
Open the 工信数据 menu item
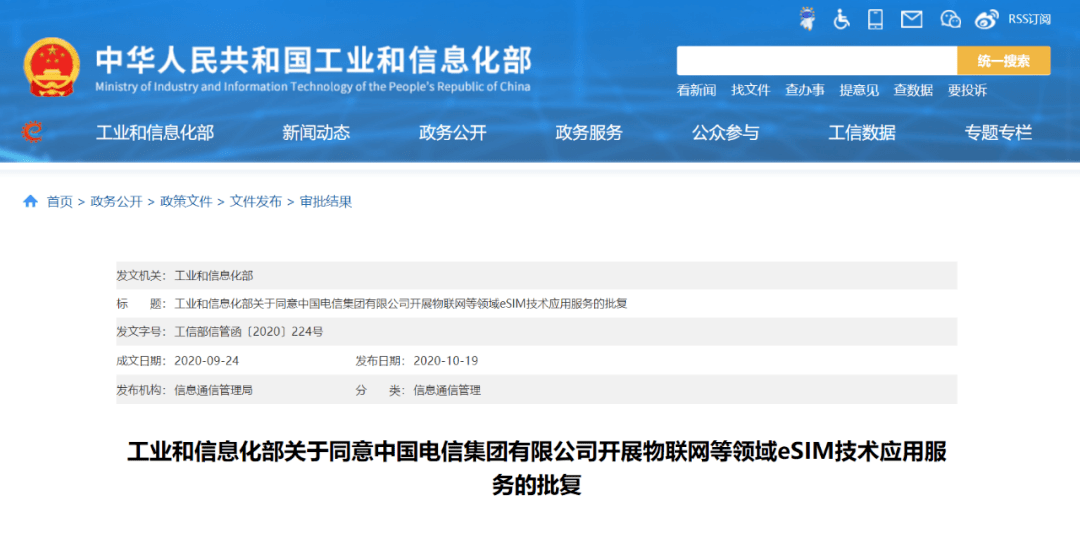pos(862,132)
